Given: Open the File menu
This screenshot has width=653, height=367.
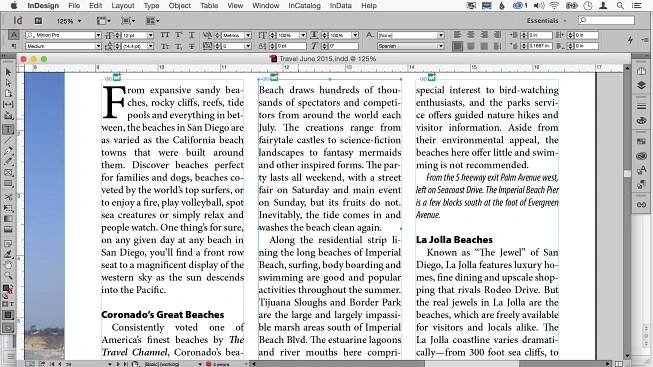Looking at the screenshot, I should (74, 5).
